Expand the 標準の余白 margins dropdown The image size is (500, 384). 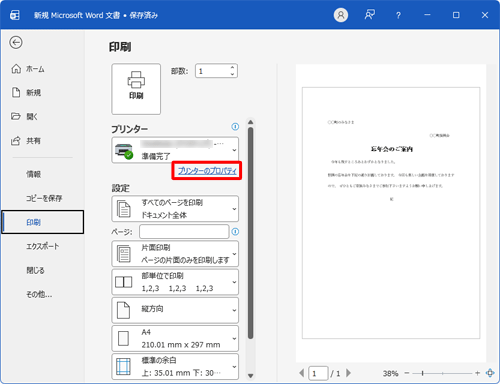[175, 367]
